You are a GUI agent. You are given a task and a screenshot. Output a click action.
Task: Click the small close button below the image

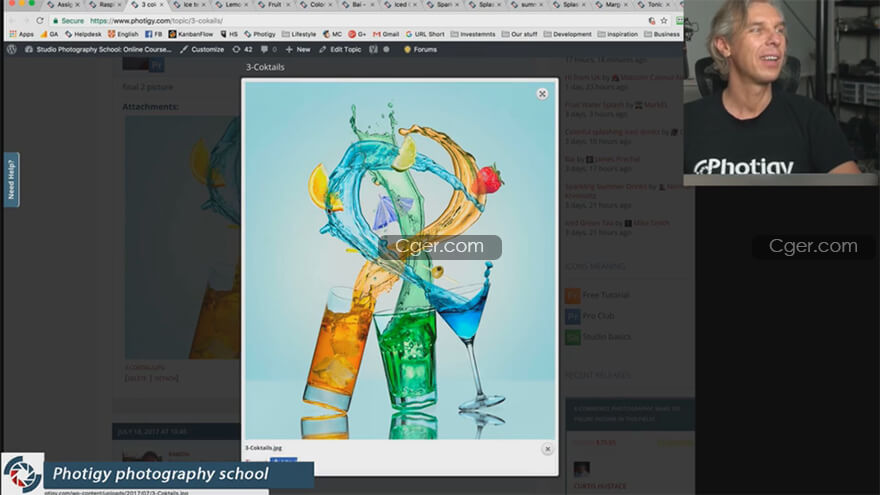tap(548, 449)
